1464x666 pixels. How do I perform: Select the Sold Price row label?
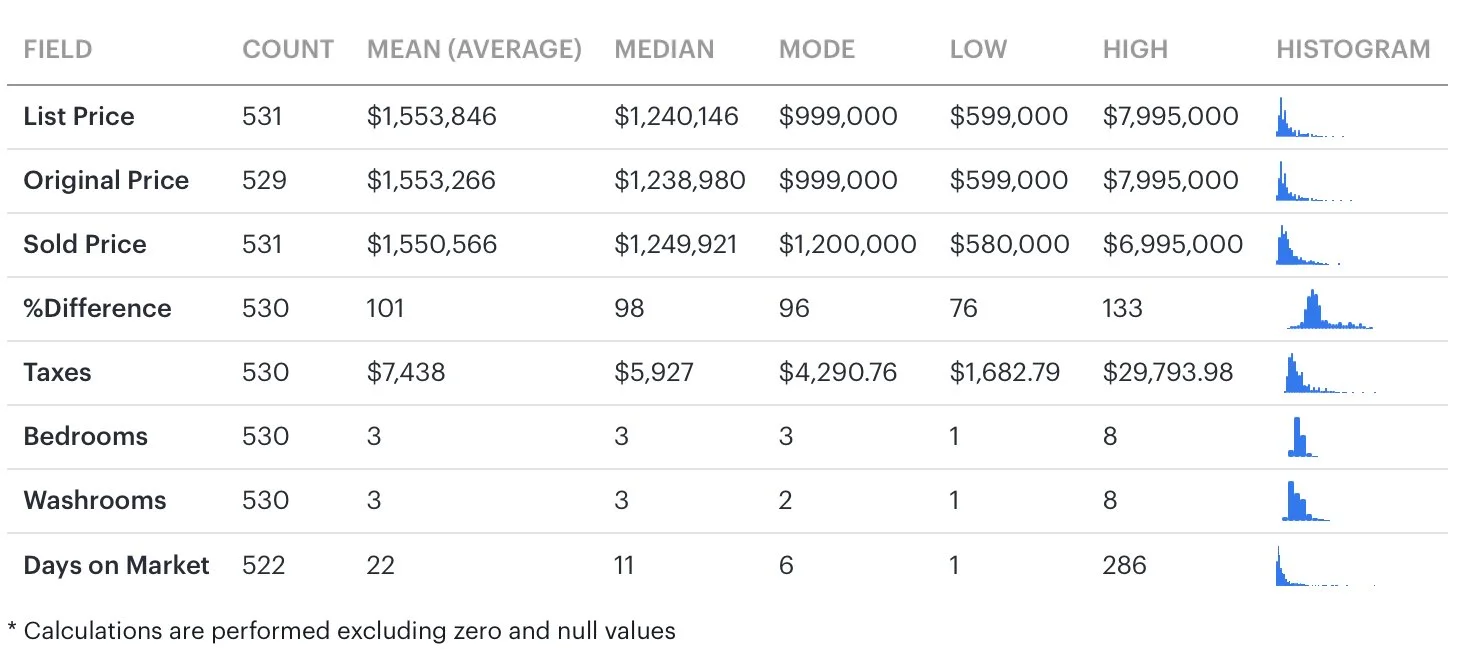click(85, 245)
